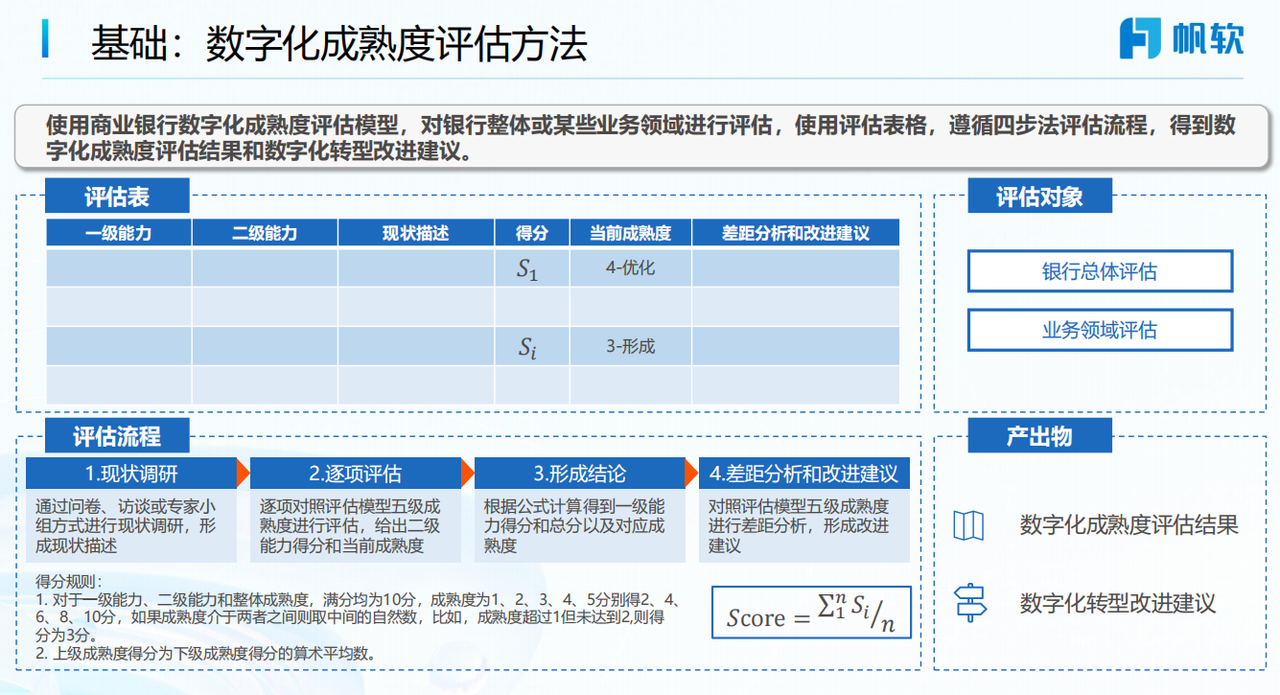Click the orange arrow after 1.现状调研

(243, 473)
